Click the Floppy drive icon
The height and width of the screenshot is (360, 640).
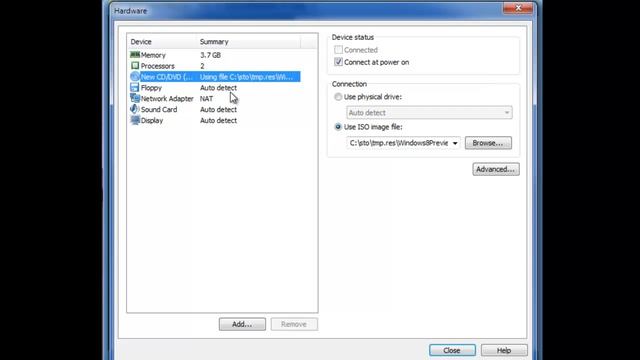135,87
